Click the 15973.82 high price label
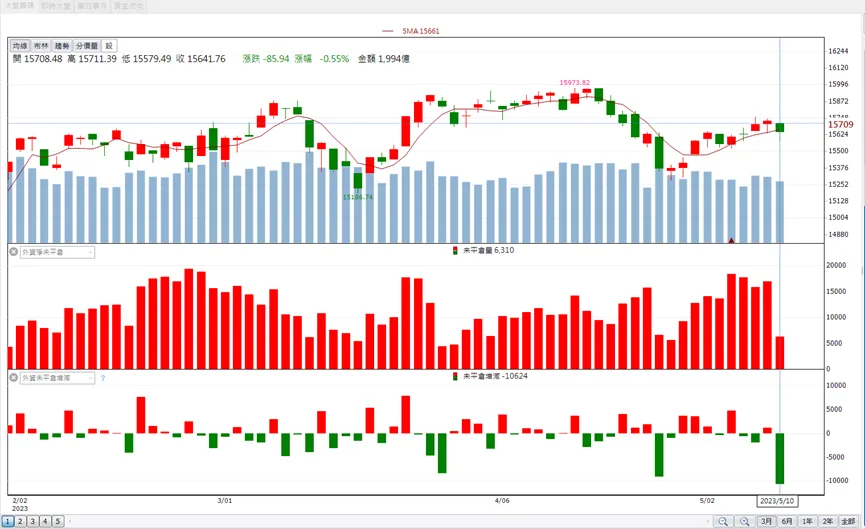This screenshot has width=865, height=529. tap(574, 83)
